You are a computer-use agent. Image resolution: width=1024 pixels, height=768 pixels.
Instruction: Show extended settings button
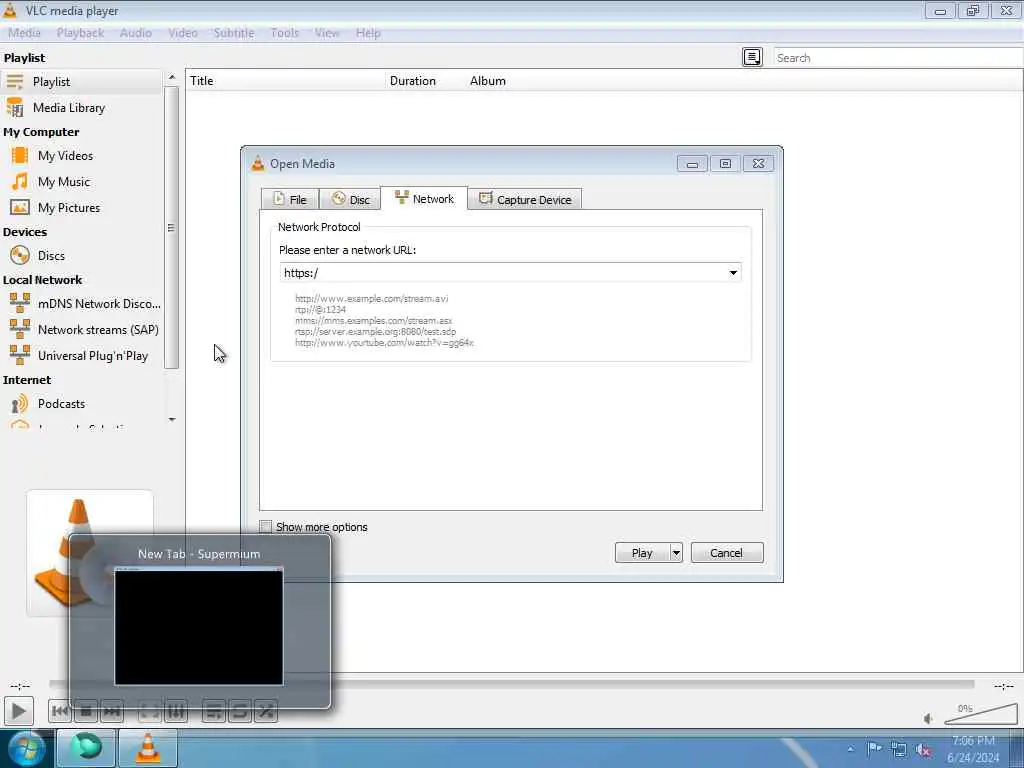[x=176, y=711]
